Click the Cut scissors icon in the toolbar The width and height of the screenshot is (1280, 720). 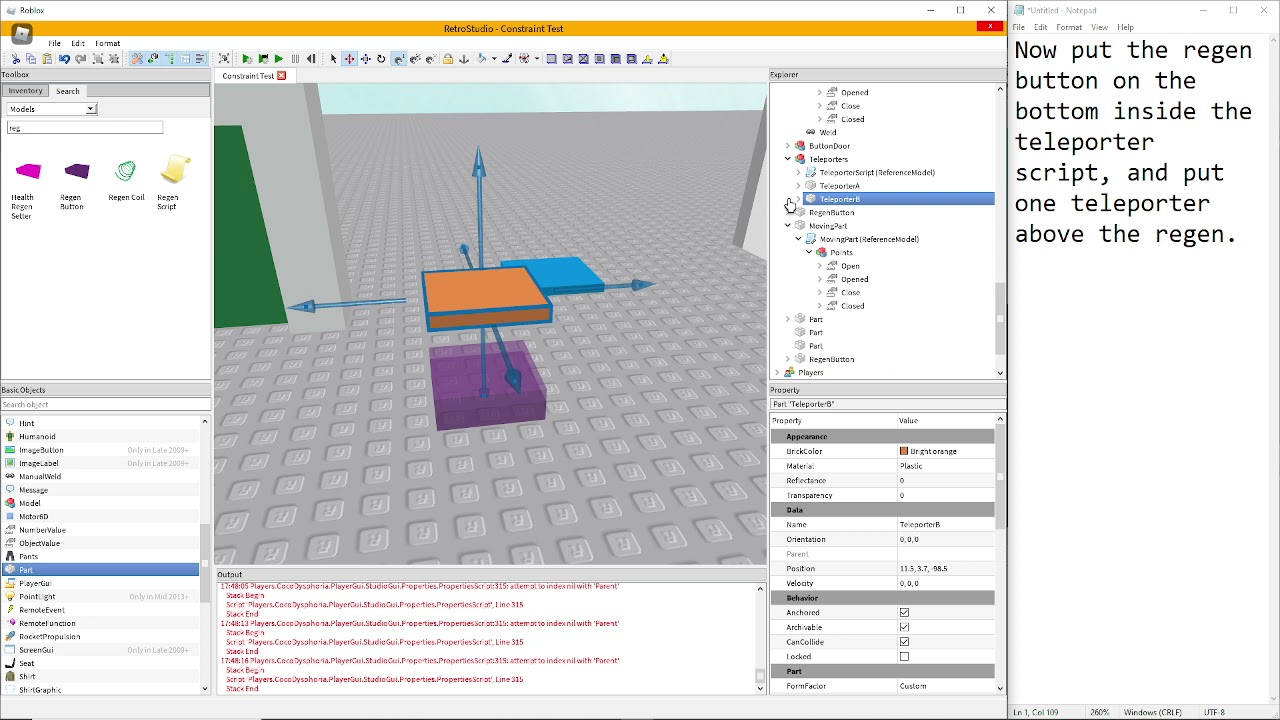click(16, 59)
